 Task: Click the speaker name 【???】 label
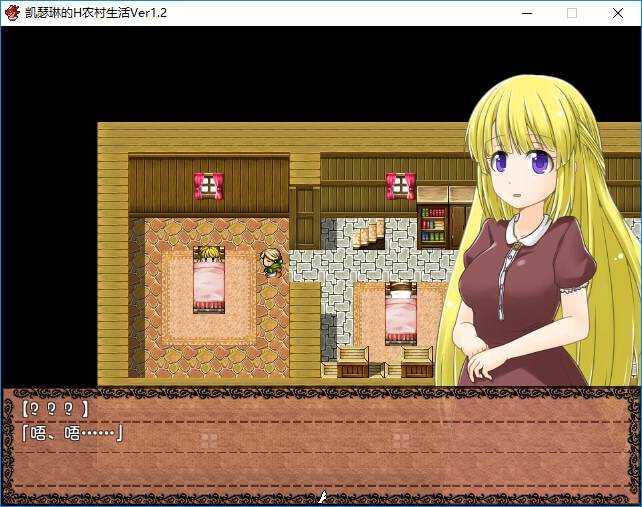(54, 409)
